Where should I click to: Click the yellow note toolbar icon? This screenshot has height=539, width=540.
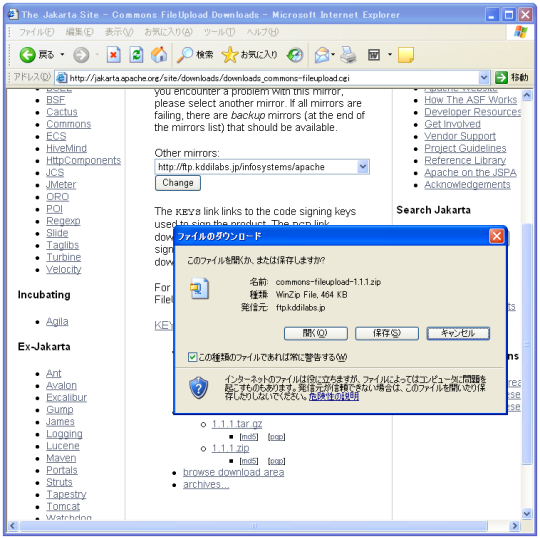click(406, 55)
